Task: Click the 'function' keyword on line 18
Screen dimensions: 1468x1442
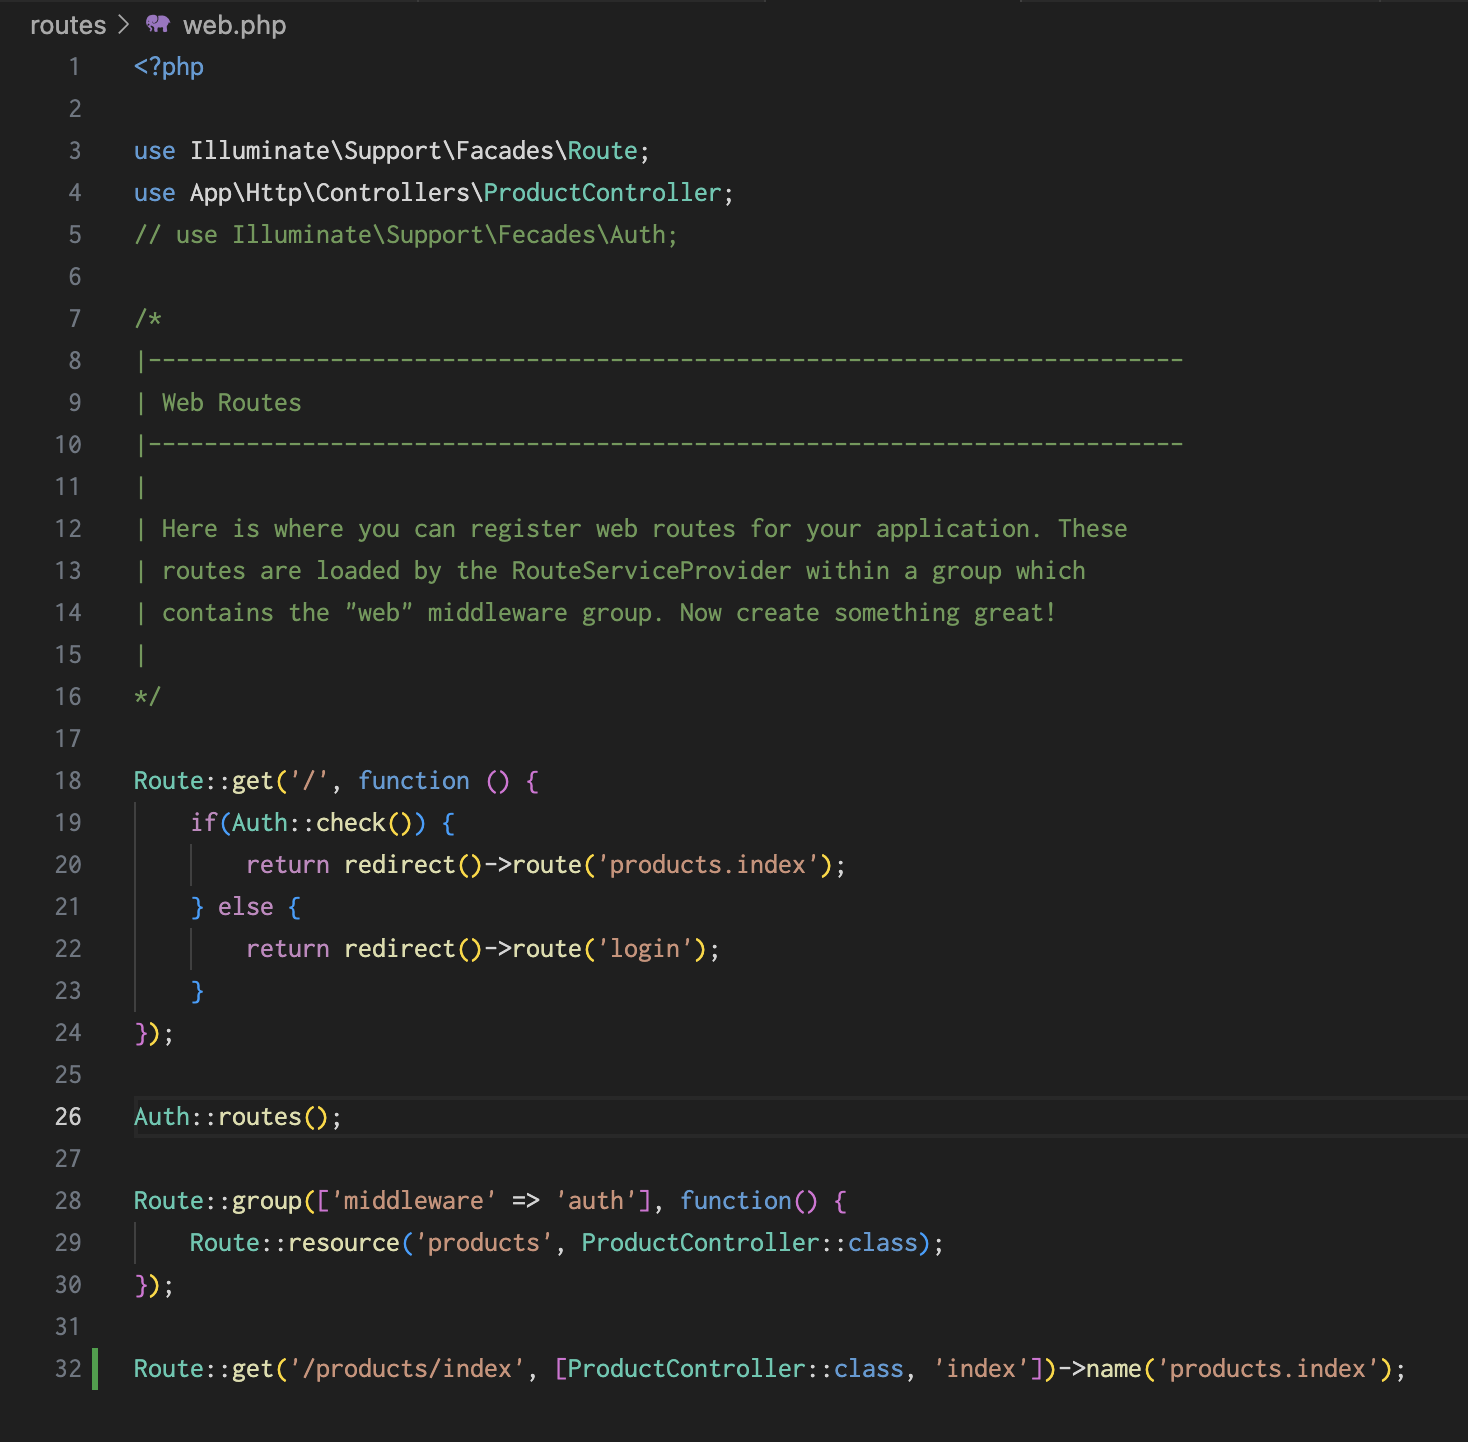Action: (x=414, y=781)
